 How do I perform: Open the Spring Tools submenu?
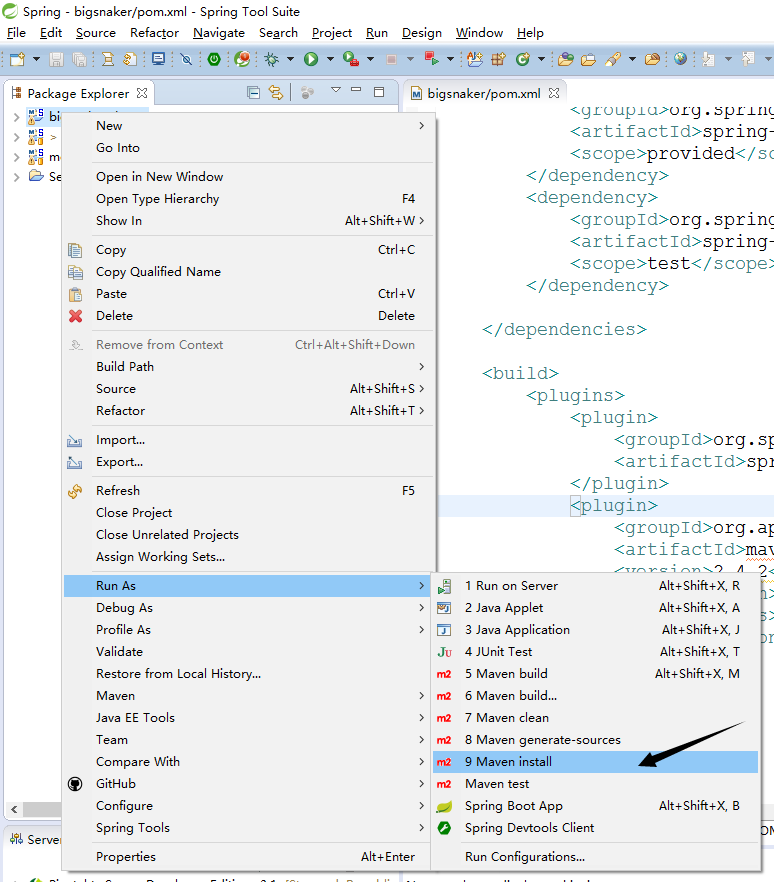point(248,827)
